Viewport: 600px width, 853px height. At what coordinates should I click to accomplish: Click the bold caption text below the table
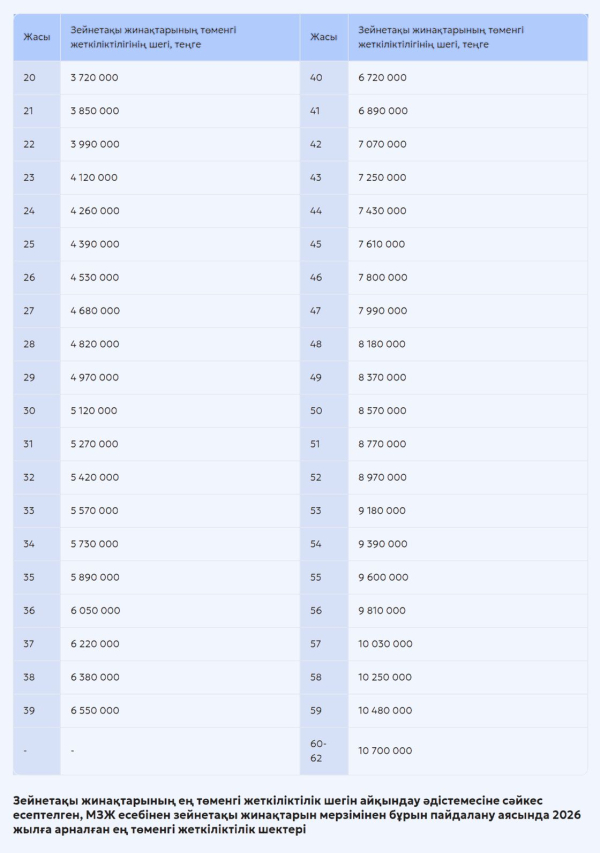[300, 814]
